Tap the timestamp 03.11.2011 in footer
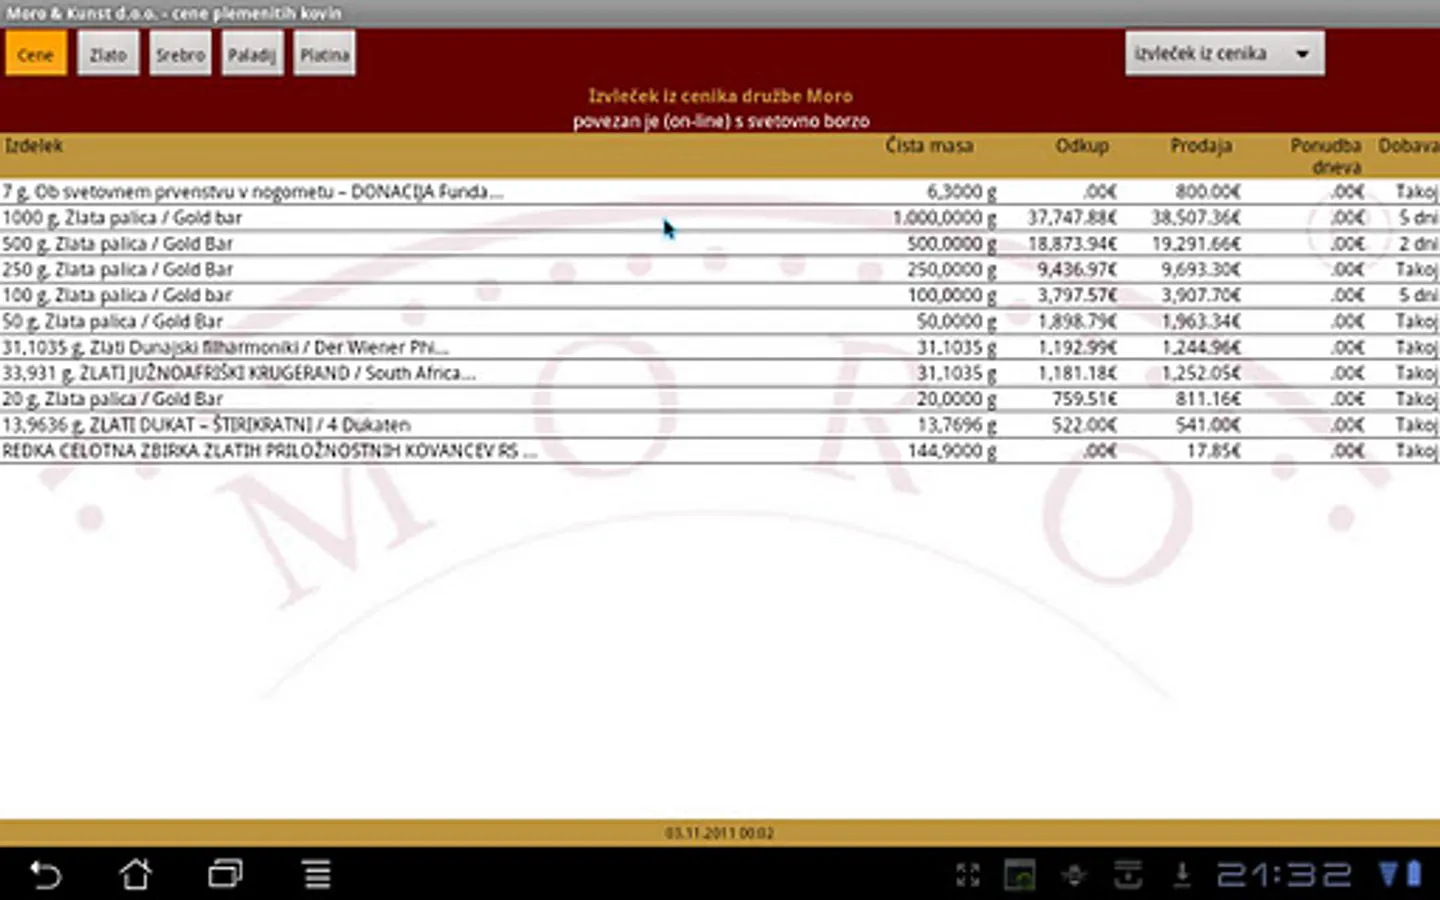The image size is (1440, 900). tap(720, 833)
